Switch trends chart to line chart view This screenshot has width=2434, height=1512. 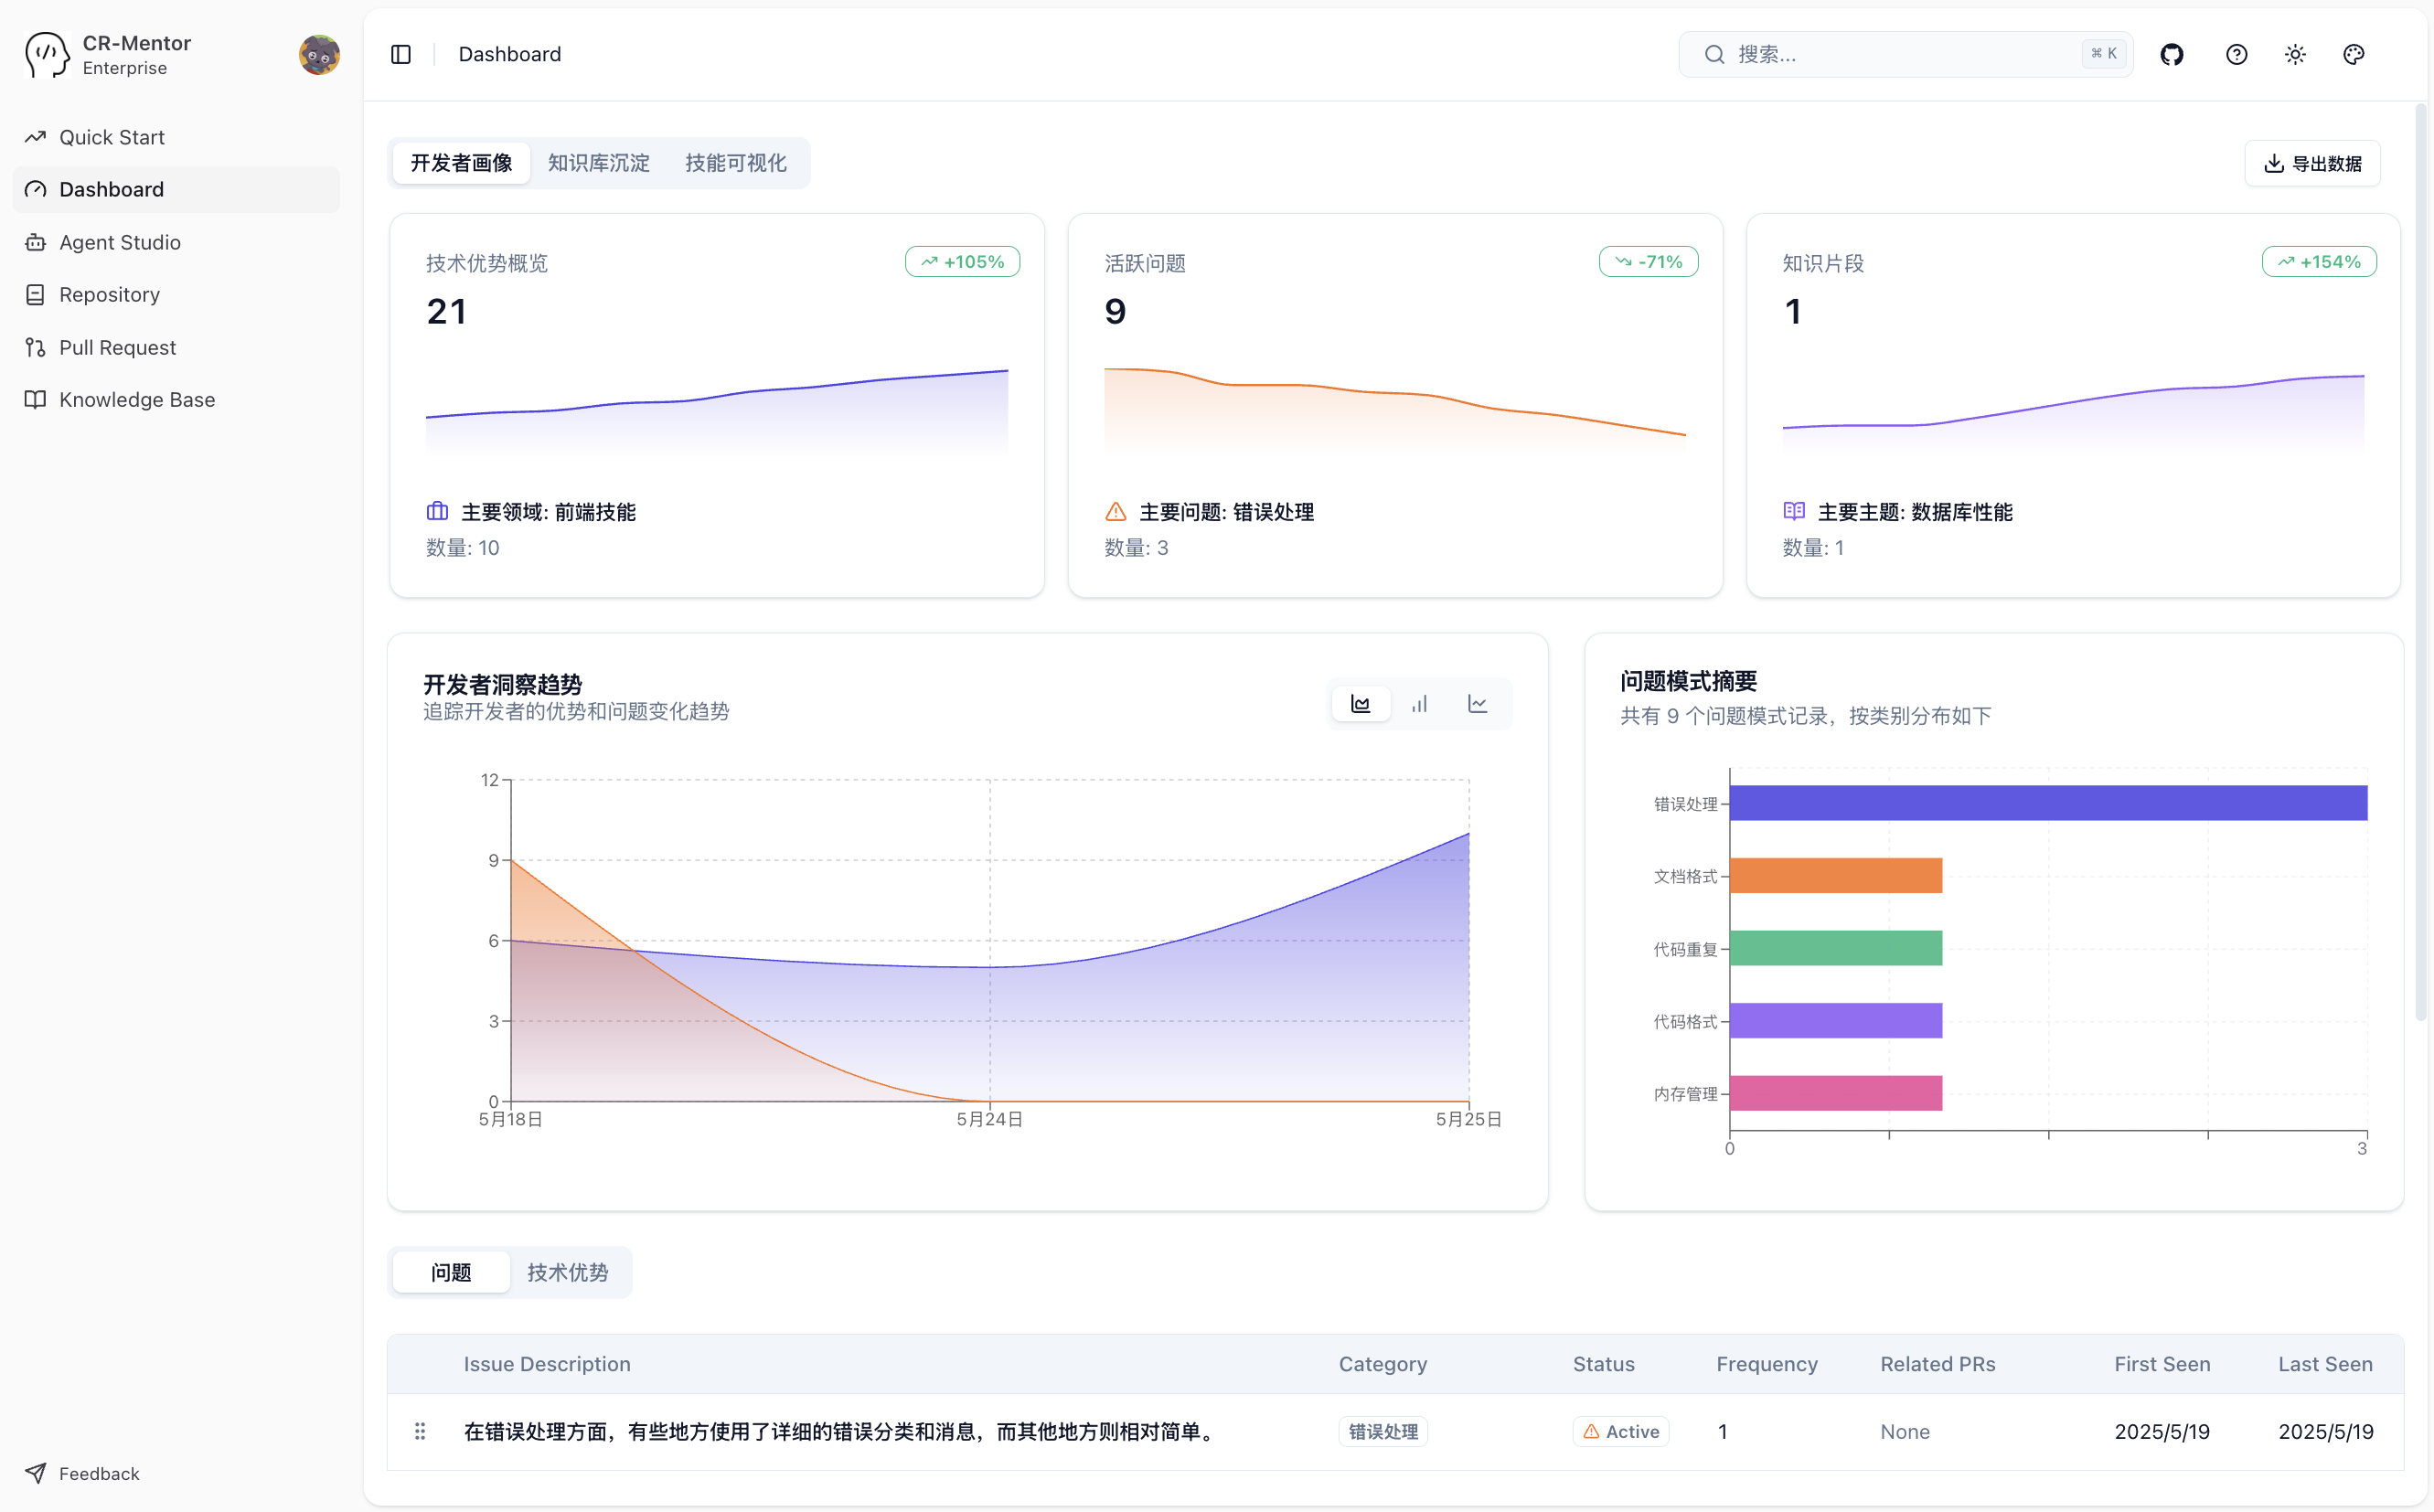[1478, 703]
